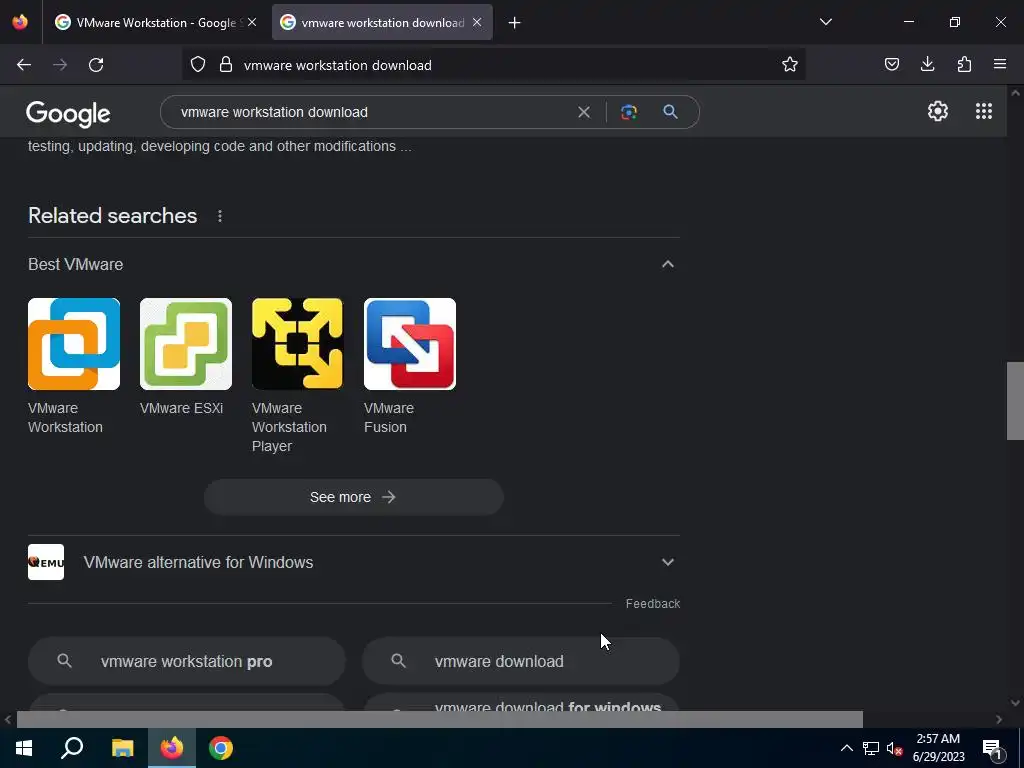Open the Google apps grid
1024x768 pixels.
coord(984,112)
